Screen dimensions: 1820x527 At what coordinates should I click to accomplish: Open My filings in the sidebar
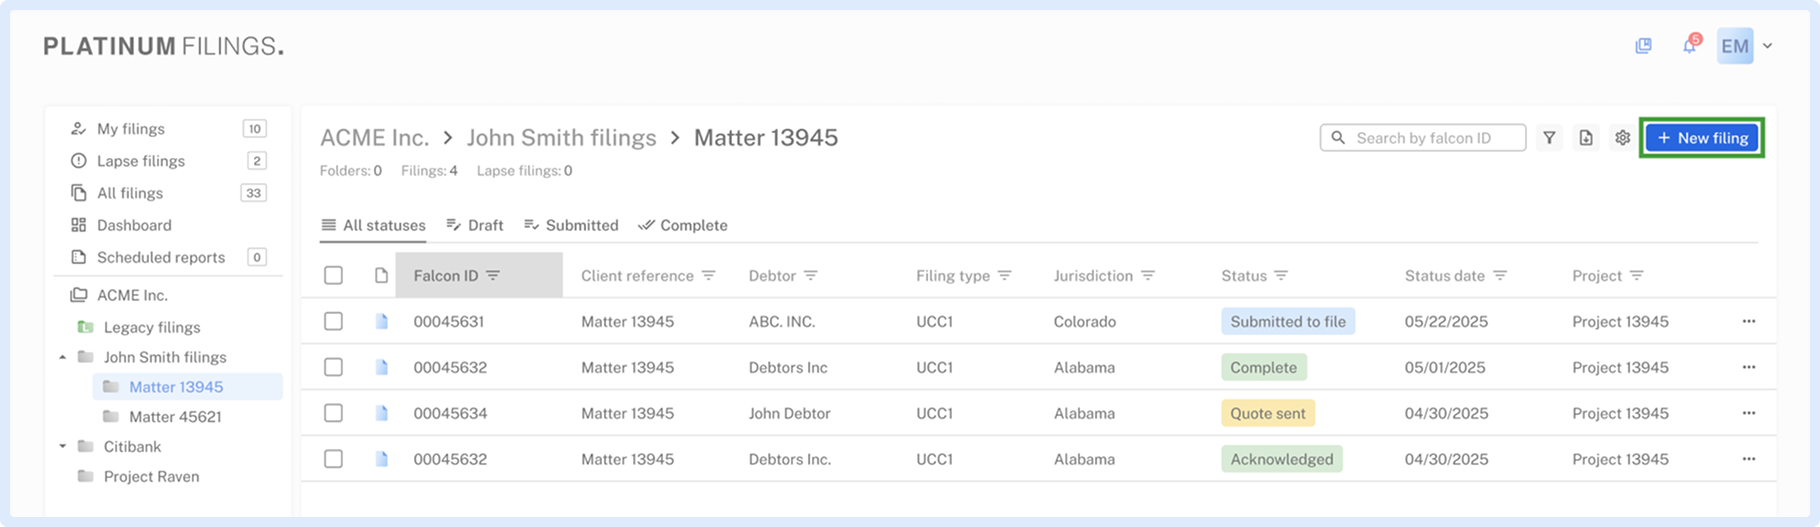point(130,129)
